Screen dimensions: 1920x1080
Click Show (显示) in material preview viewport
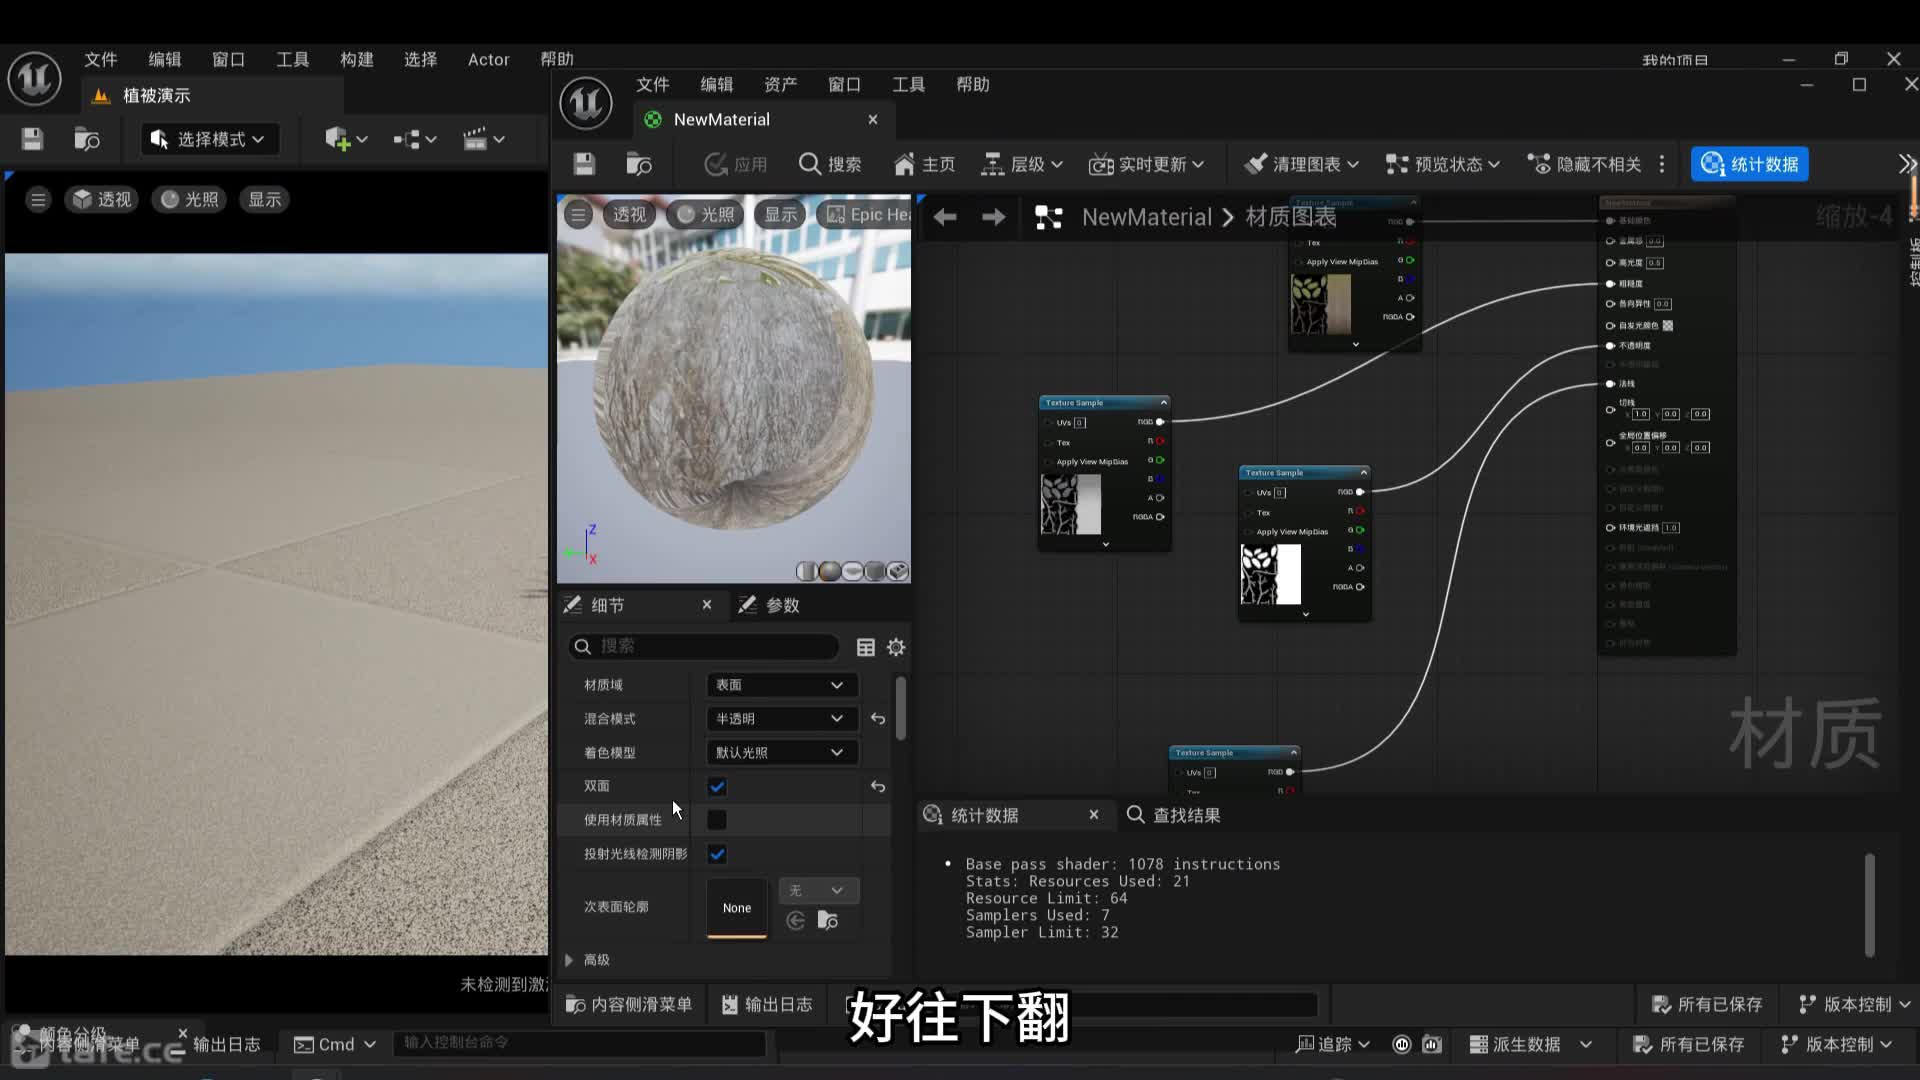(780, 214)
